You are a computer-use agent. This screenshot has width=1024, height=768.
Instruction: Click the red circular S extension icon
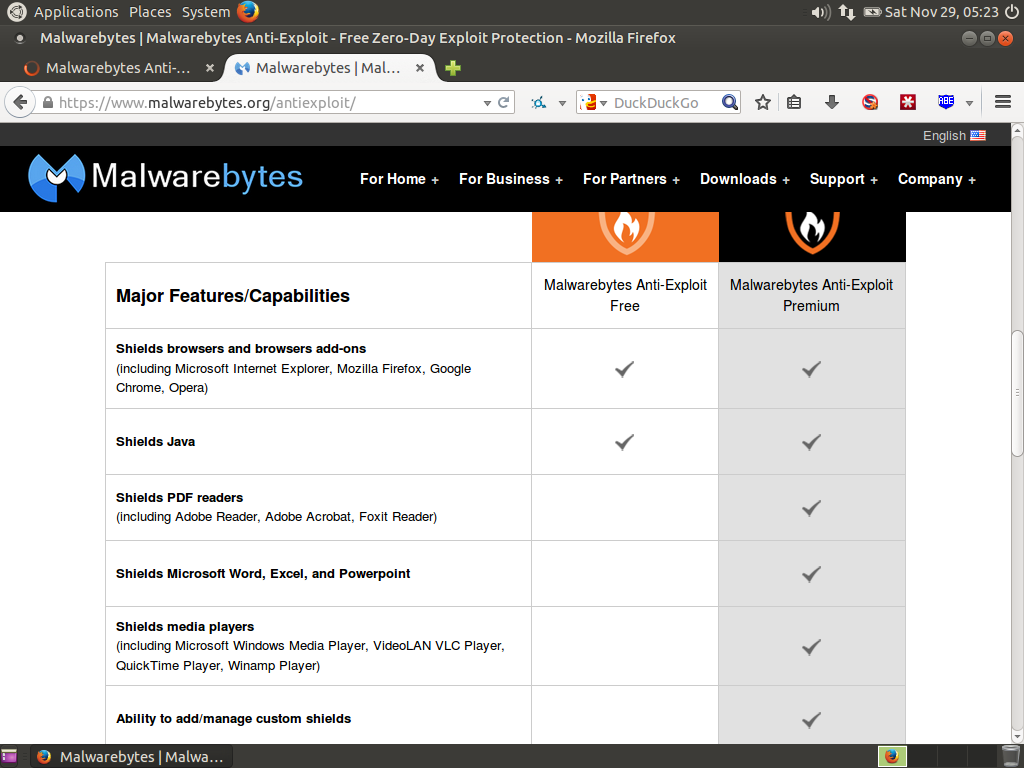pos(869,103)
